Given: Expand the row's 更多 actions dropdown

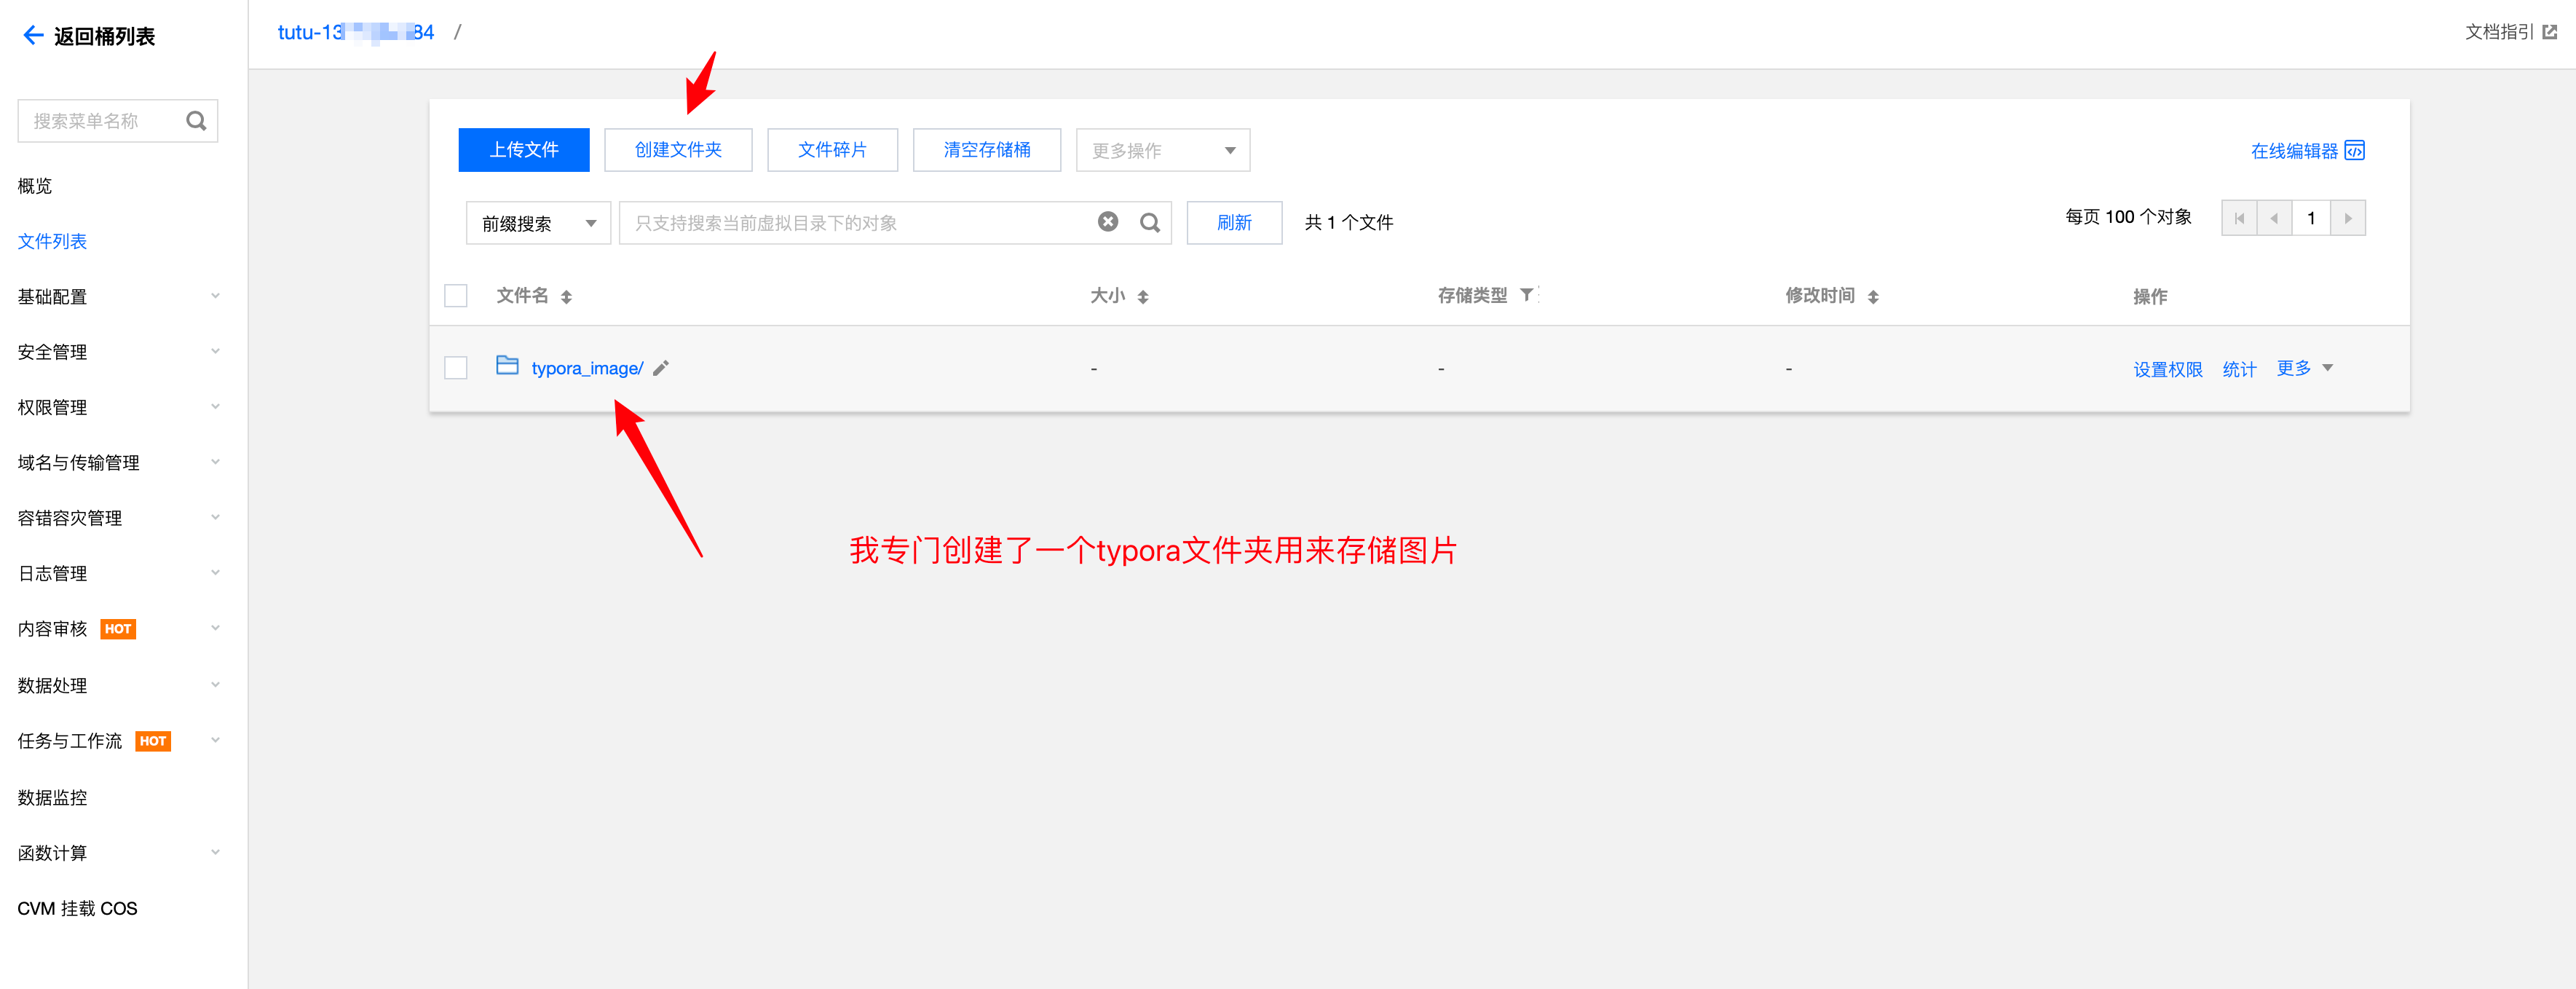Looking at the screenshot, I should tap(2304, 368).
